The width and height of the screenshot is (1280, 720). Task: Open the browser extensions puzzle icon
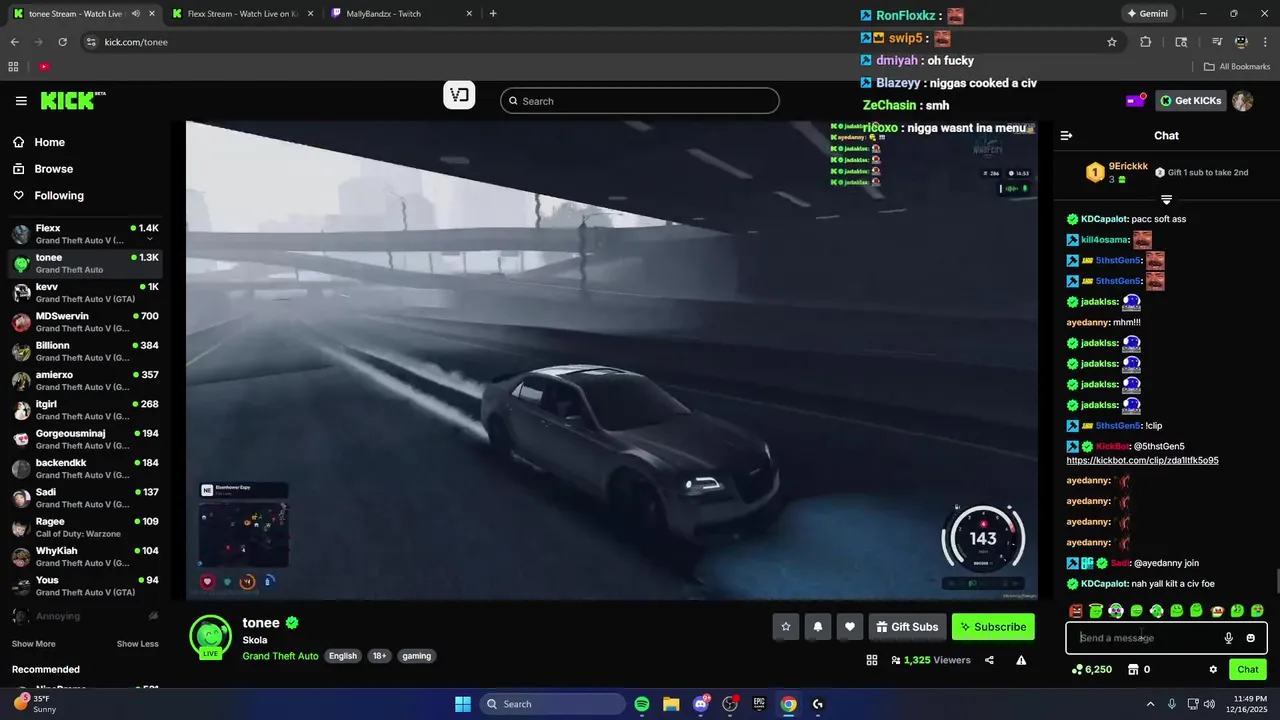[x=1146, y=42]
